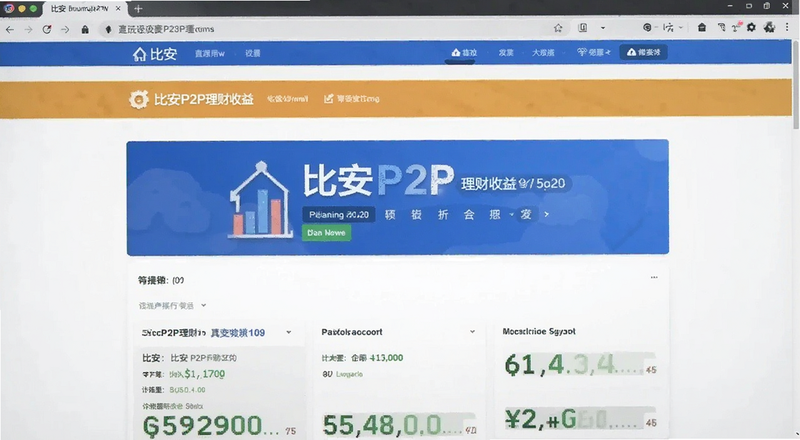Close the 比安 browser tab

click(118, 9)
